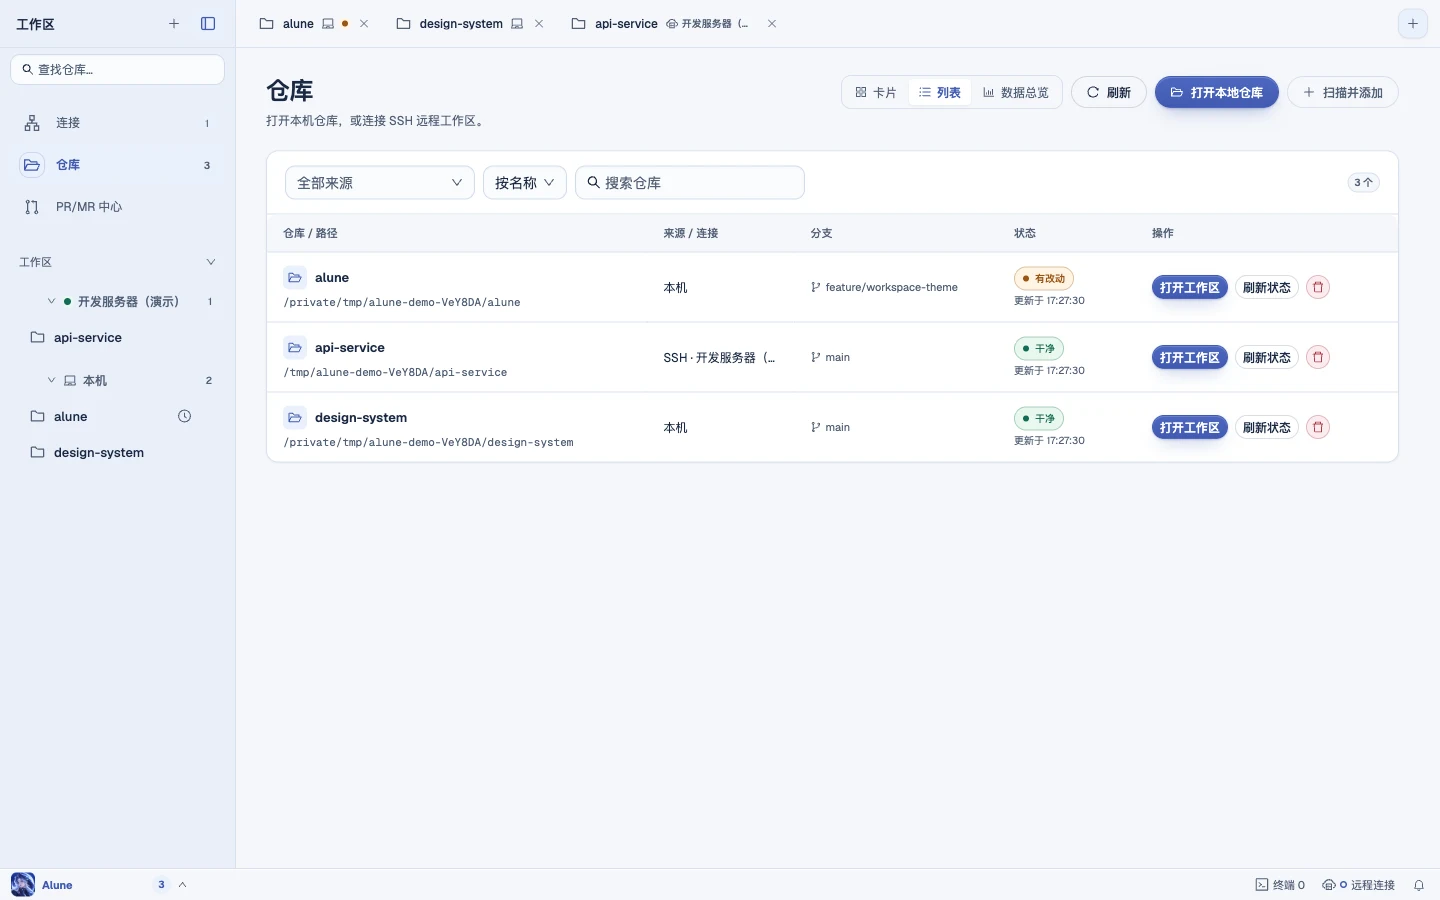Click the folder icon of the alune row
1440x900 pixels.
click(295, 278)
